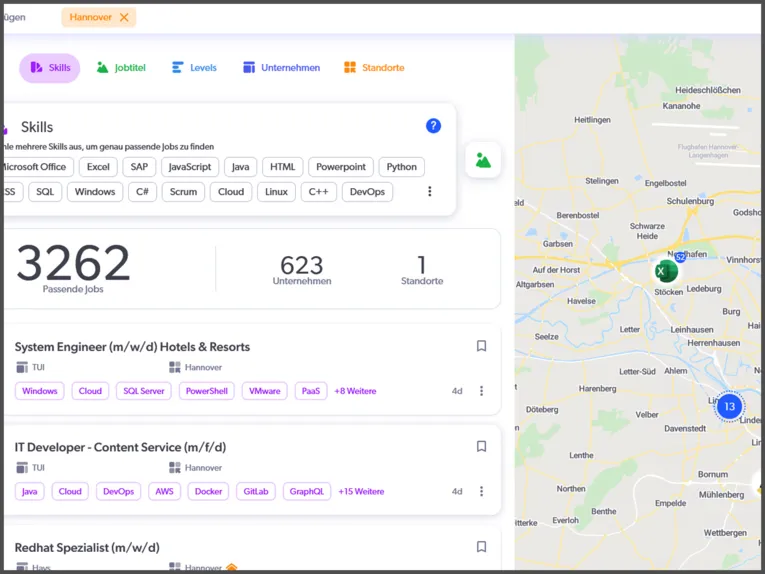Select the Java skill filter chip
765x574 pixels.
(x=240, y=167)
